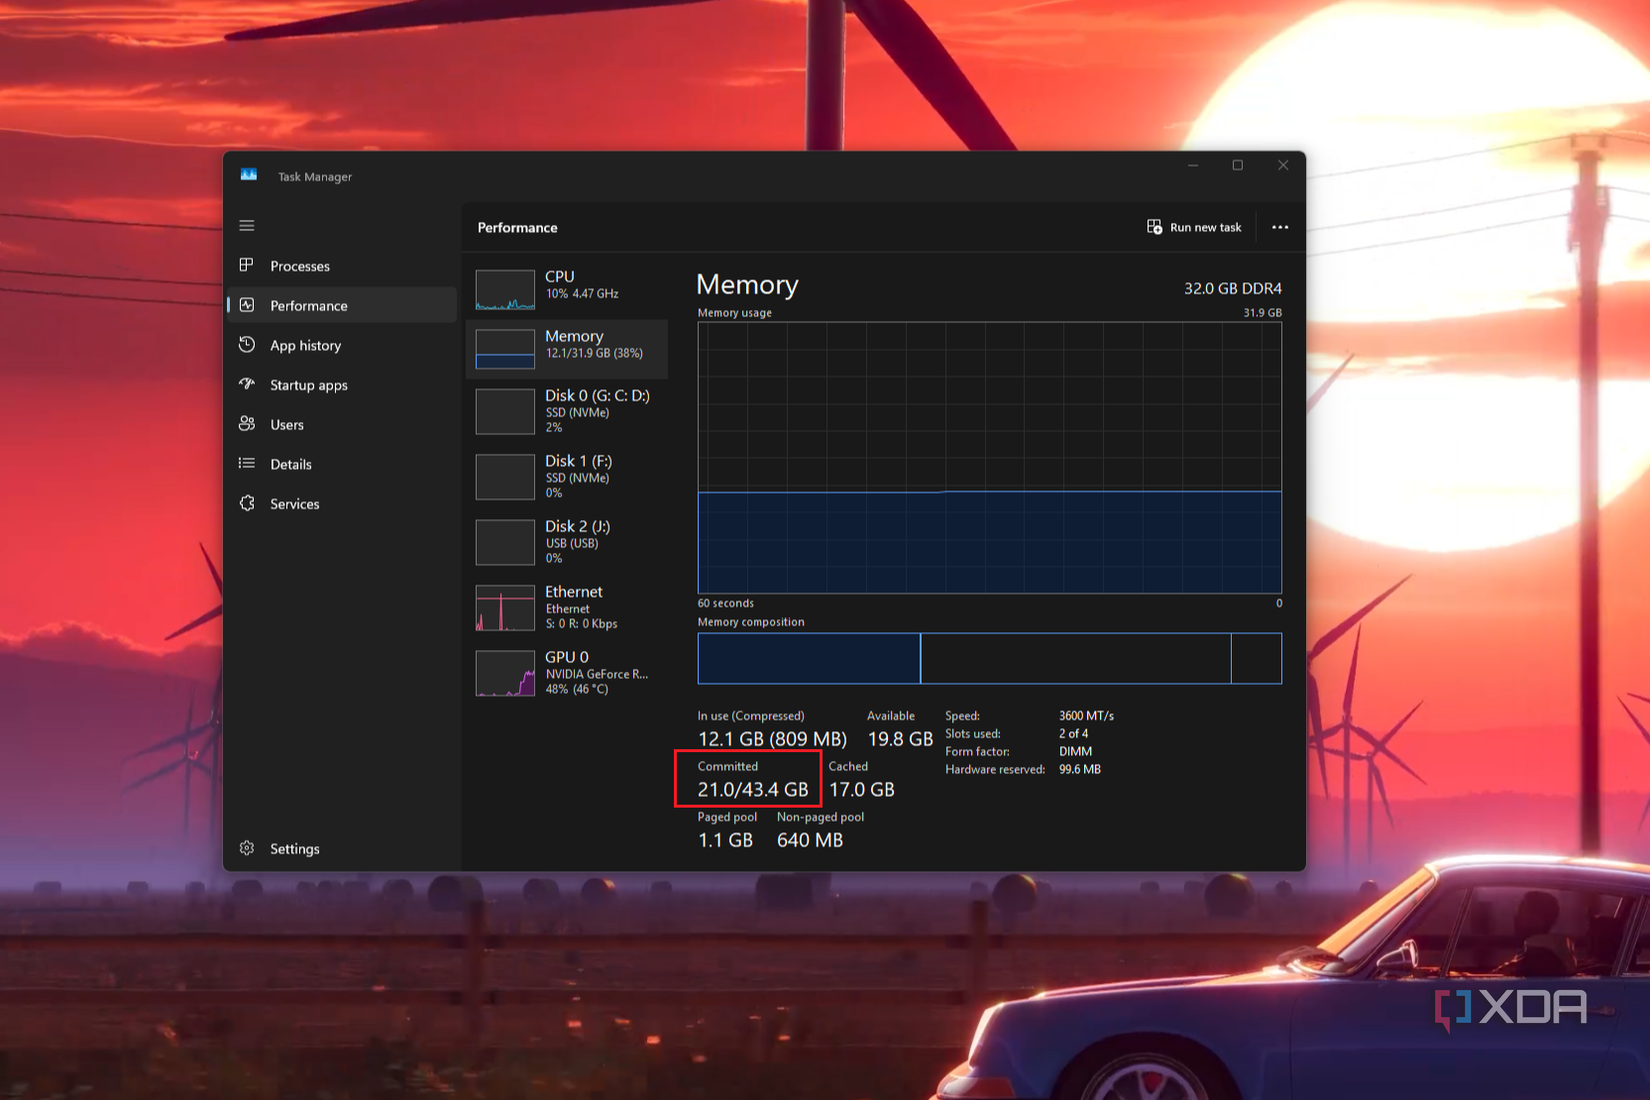The width and height of the screenshot is (1650, 1100).
Task: Minimize the Task Manager window
Action: coord(1192,165)
